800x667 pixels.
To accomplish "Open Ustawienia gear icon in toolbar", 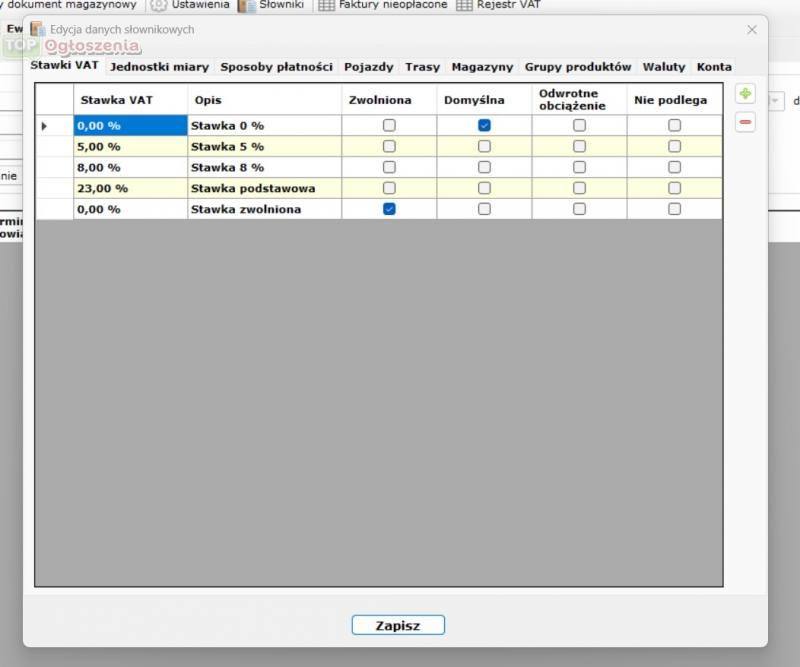I will [x=159, y=5].
